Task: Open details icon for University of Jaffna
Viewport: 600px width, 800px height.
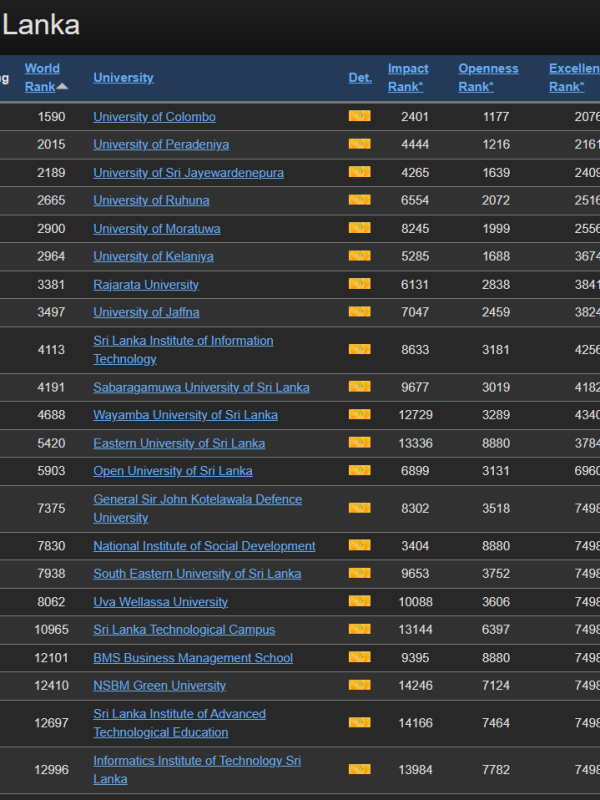Action: click(359, 312)
